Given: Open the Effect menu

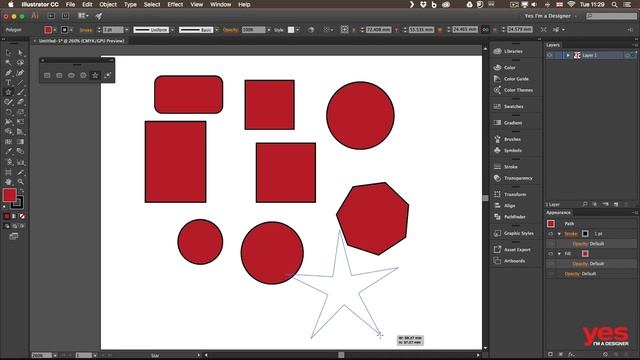Looking at the screenshot, I should click(175, 4).
